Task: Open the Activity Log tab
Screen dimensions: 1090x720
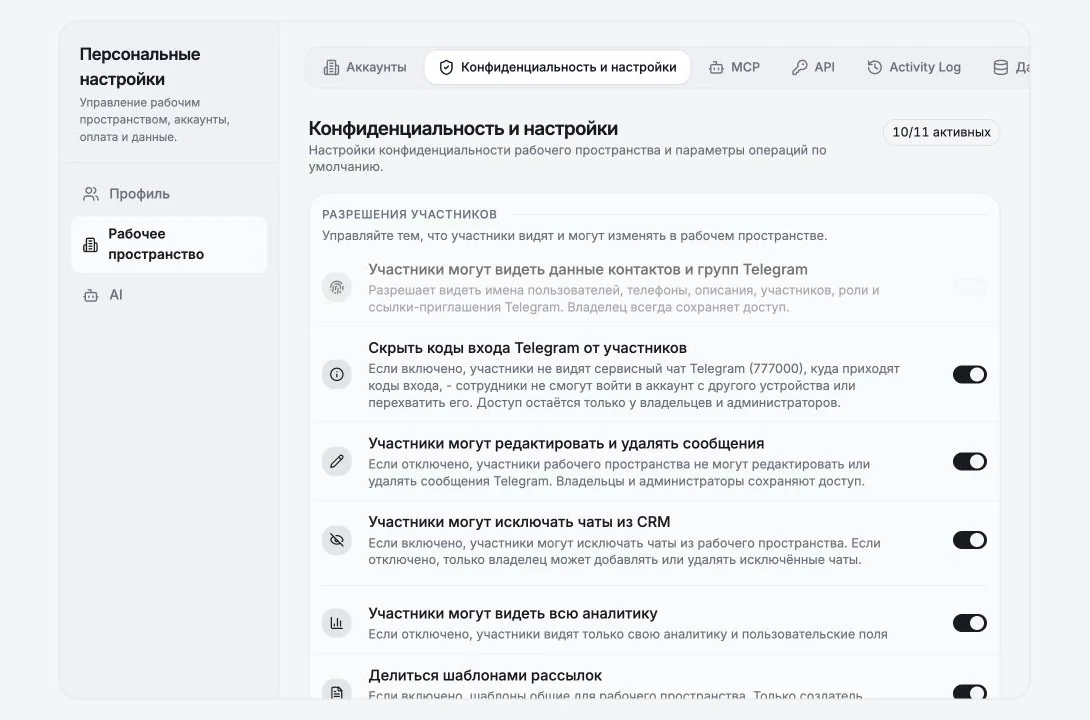Action: [x=914, y=67]
